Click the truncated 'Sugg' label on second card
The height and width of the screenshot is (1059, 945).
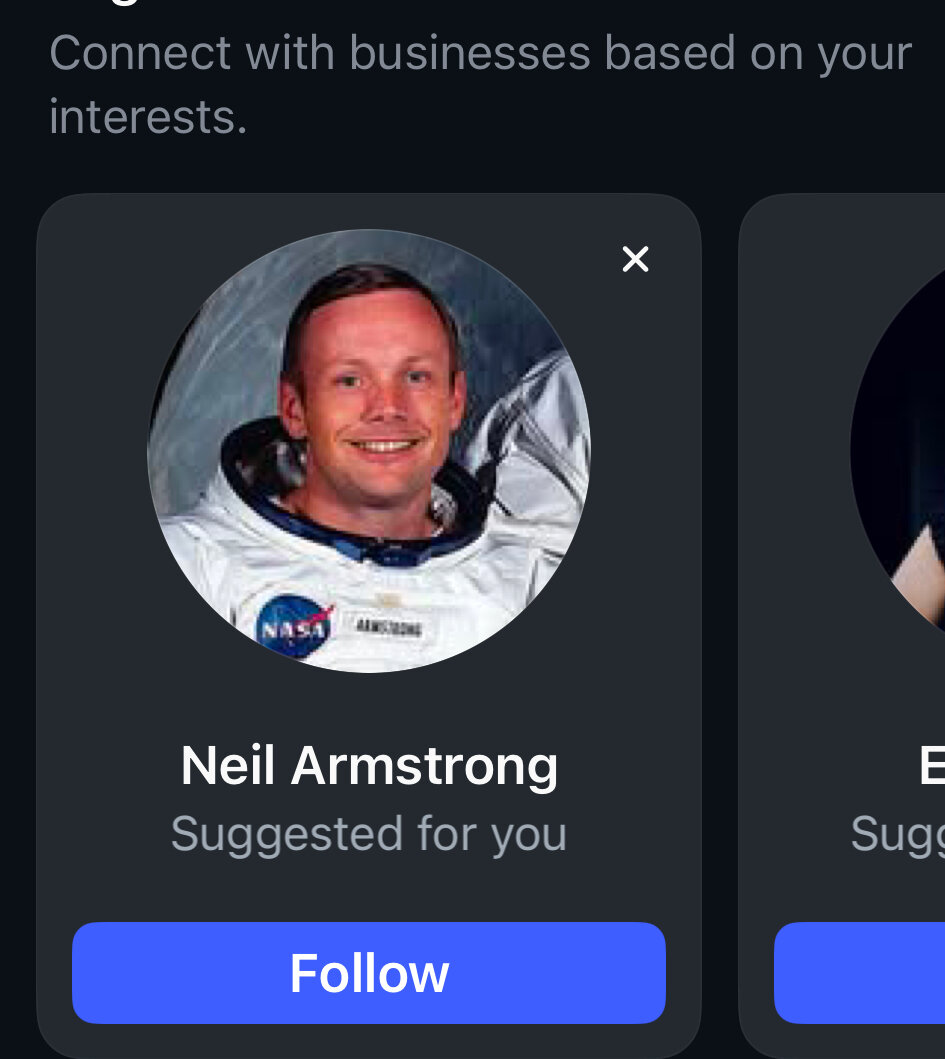click(898, 834)
